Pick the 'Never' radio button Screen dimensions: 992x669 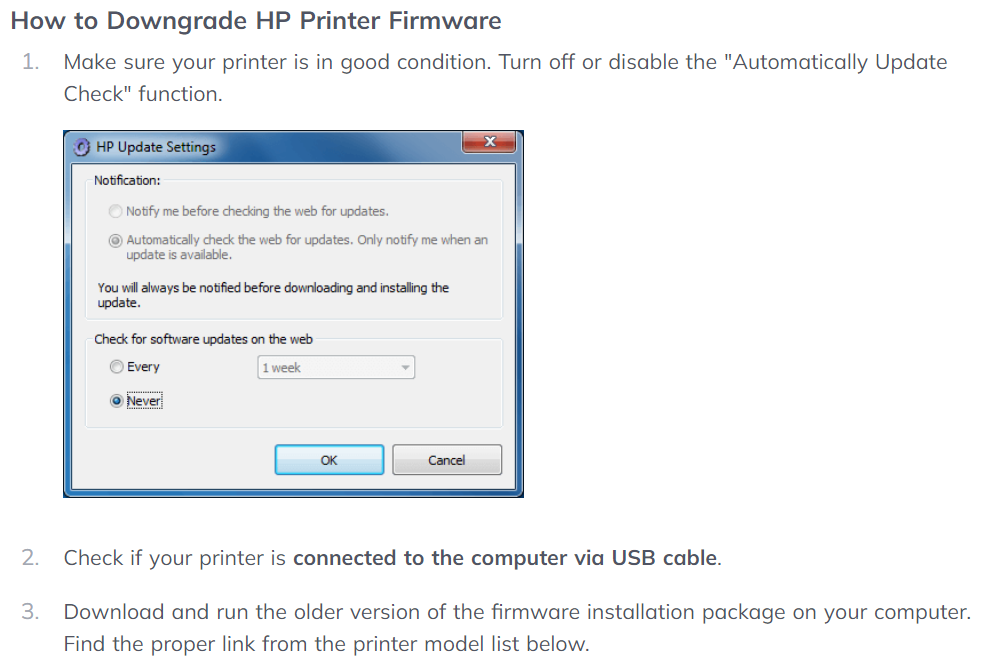117,401
